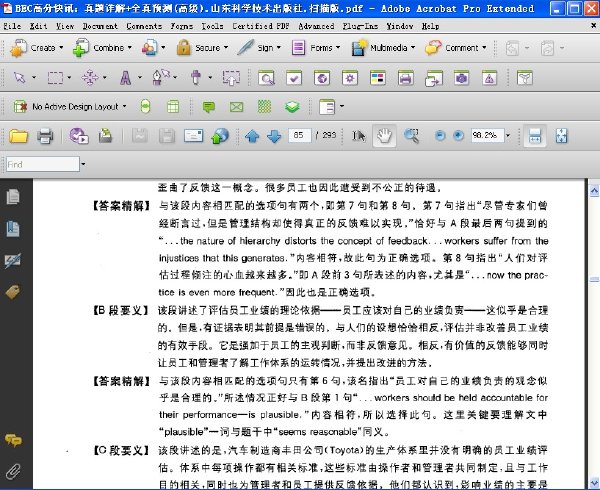Click the scrollbar down arrow

594,482
